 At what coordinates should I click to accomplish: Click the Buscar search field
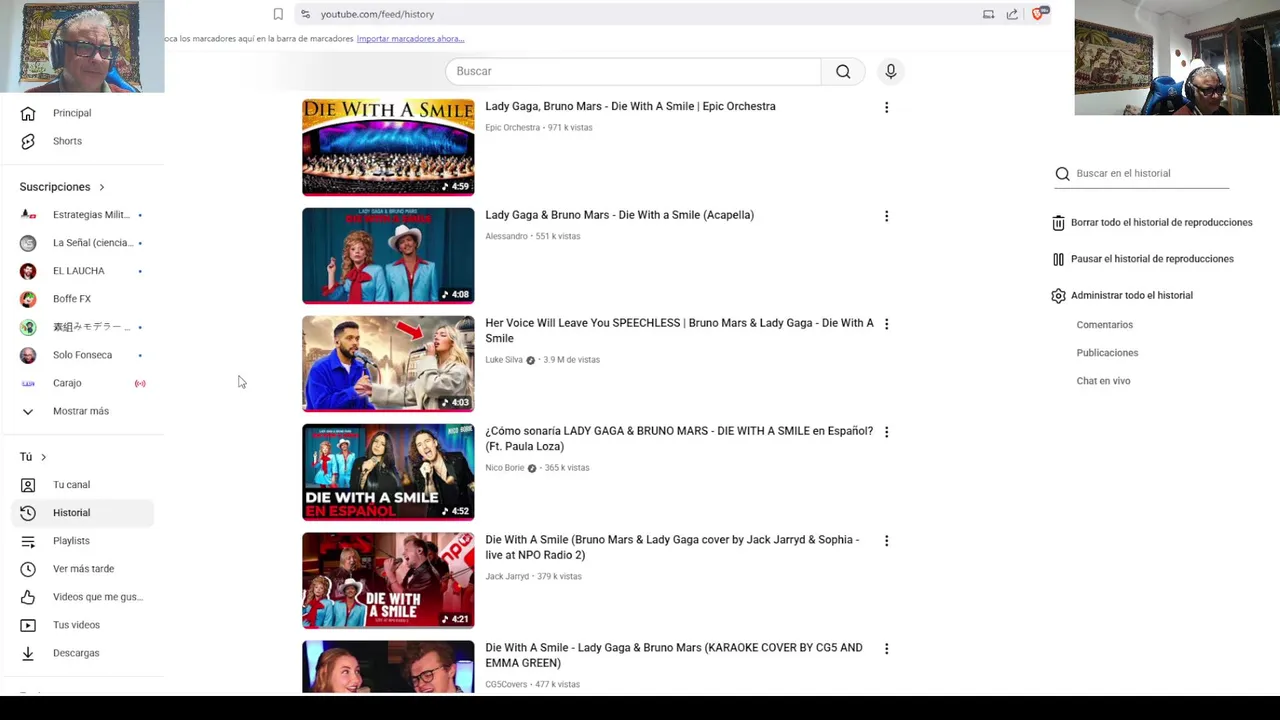pos(633,71)
